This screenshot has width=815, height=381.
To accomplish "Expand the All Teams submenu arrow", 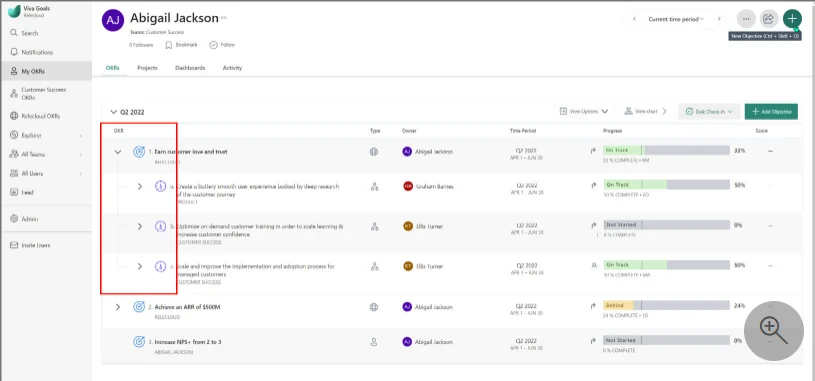I will [81, 155].
